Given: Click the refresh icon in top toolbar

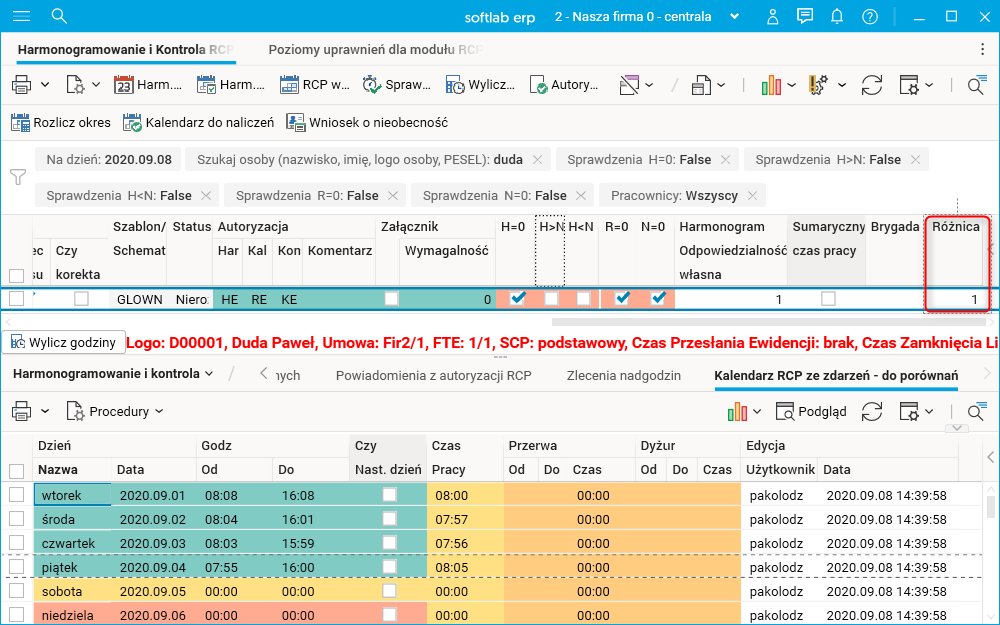Looking at the screenshot, I should coord(872,85).
